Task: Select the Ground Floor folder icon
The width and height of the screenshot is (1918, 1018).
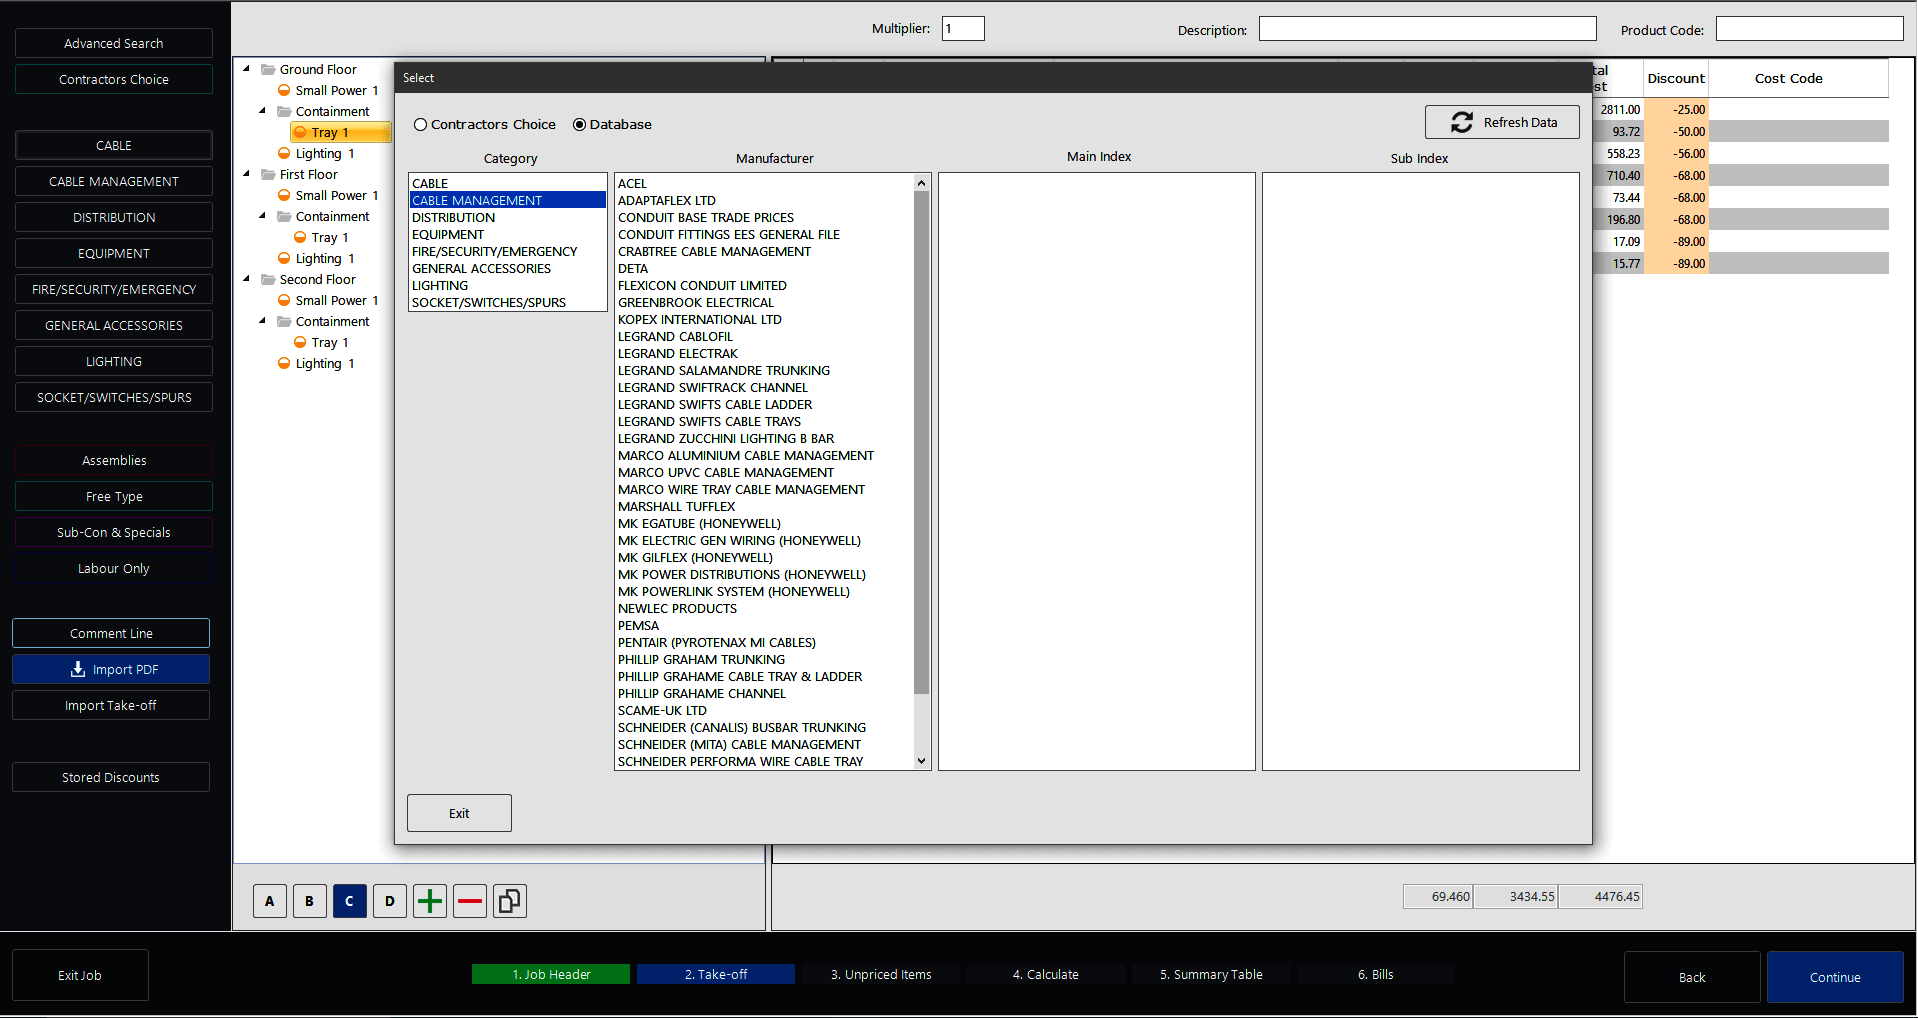Action: click(268, 69)
